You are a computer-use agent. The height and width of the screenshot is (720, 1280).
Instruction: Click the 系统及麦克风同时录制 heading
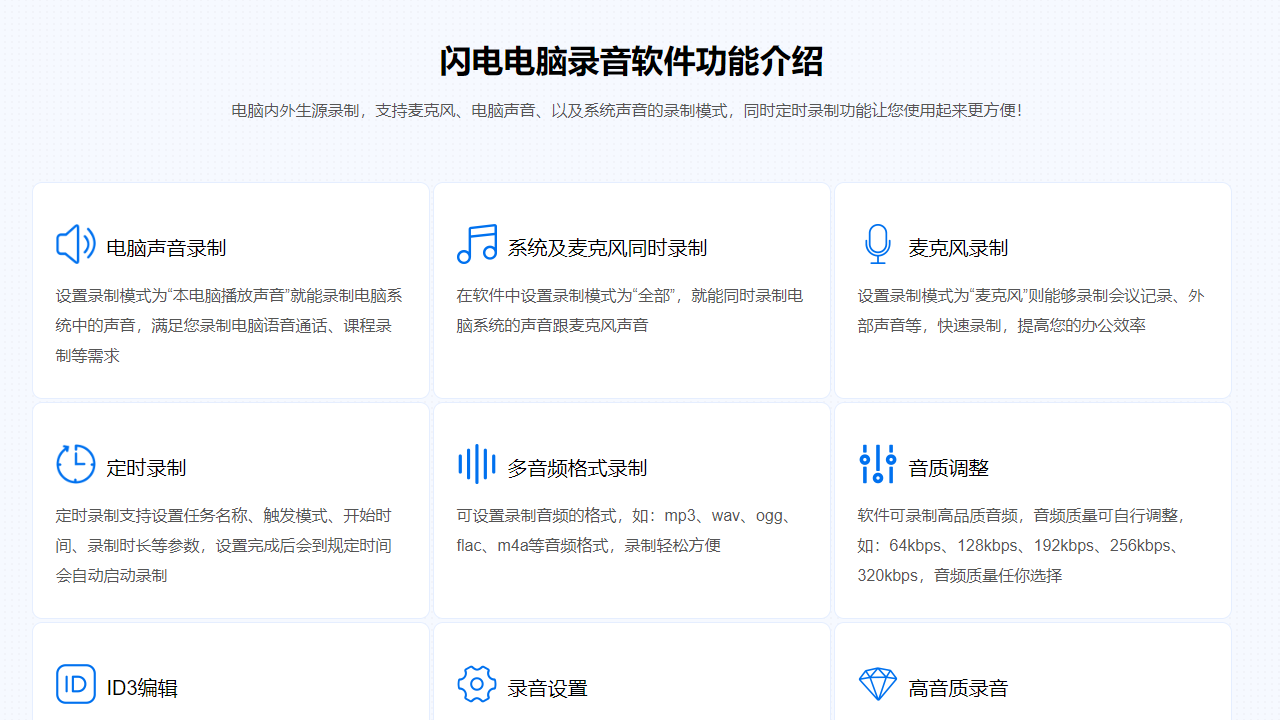609,247
